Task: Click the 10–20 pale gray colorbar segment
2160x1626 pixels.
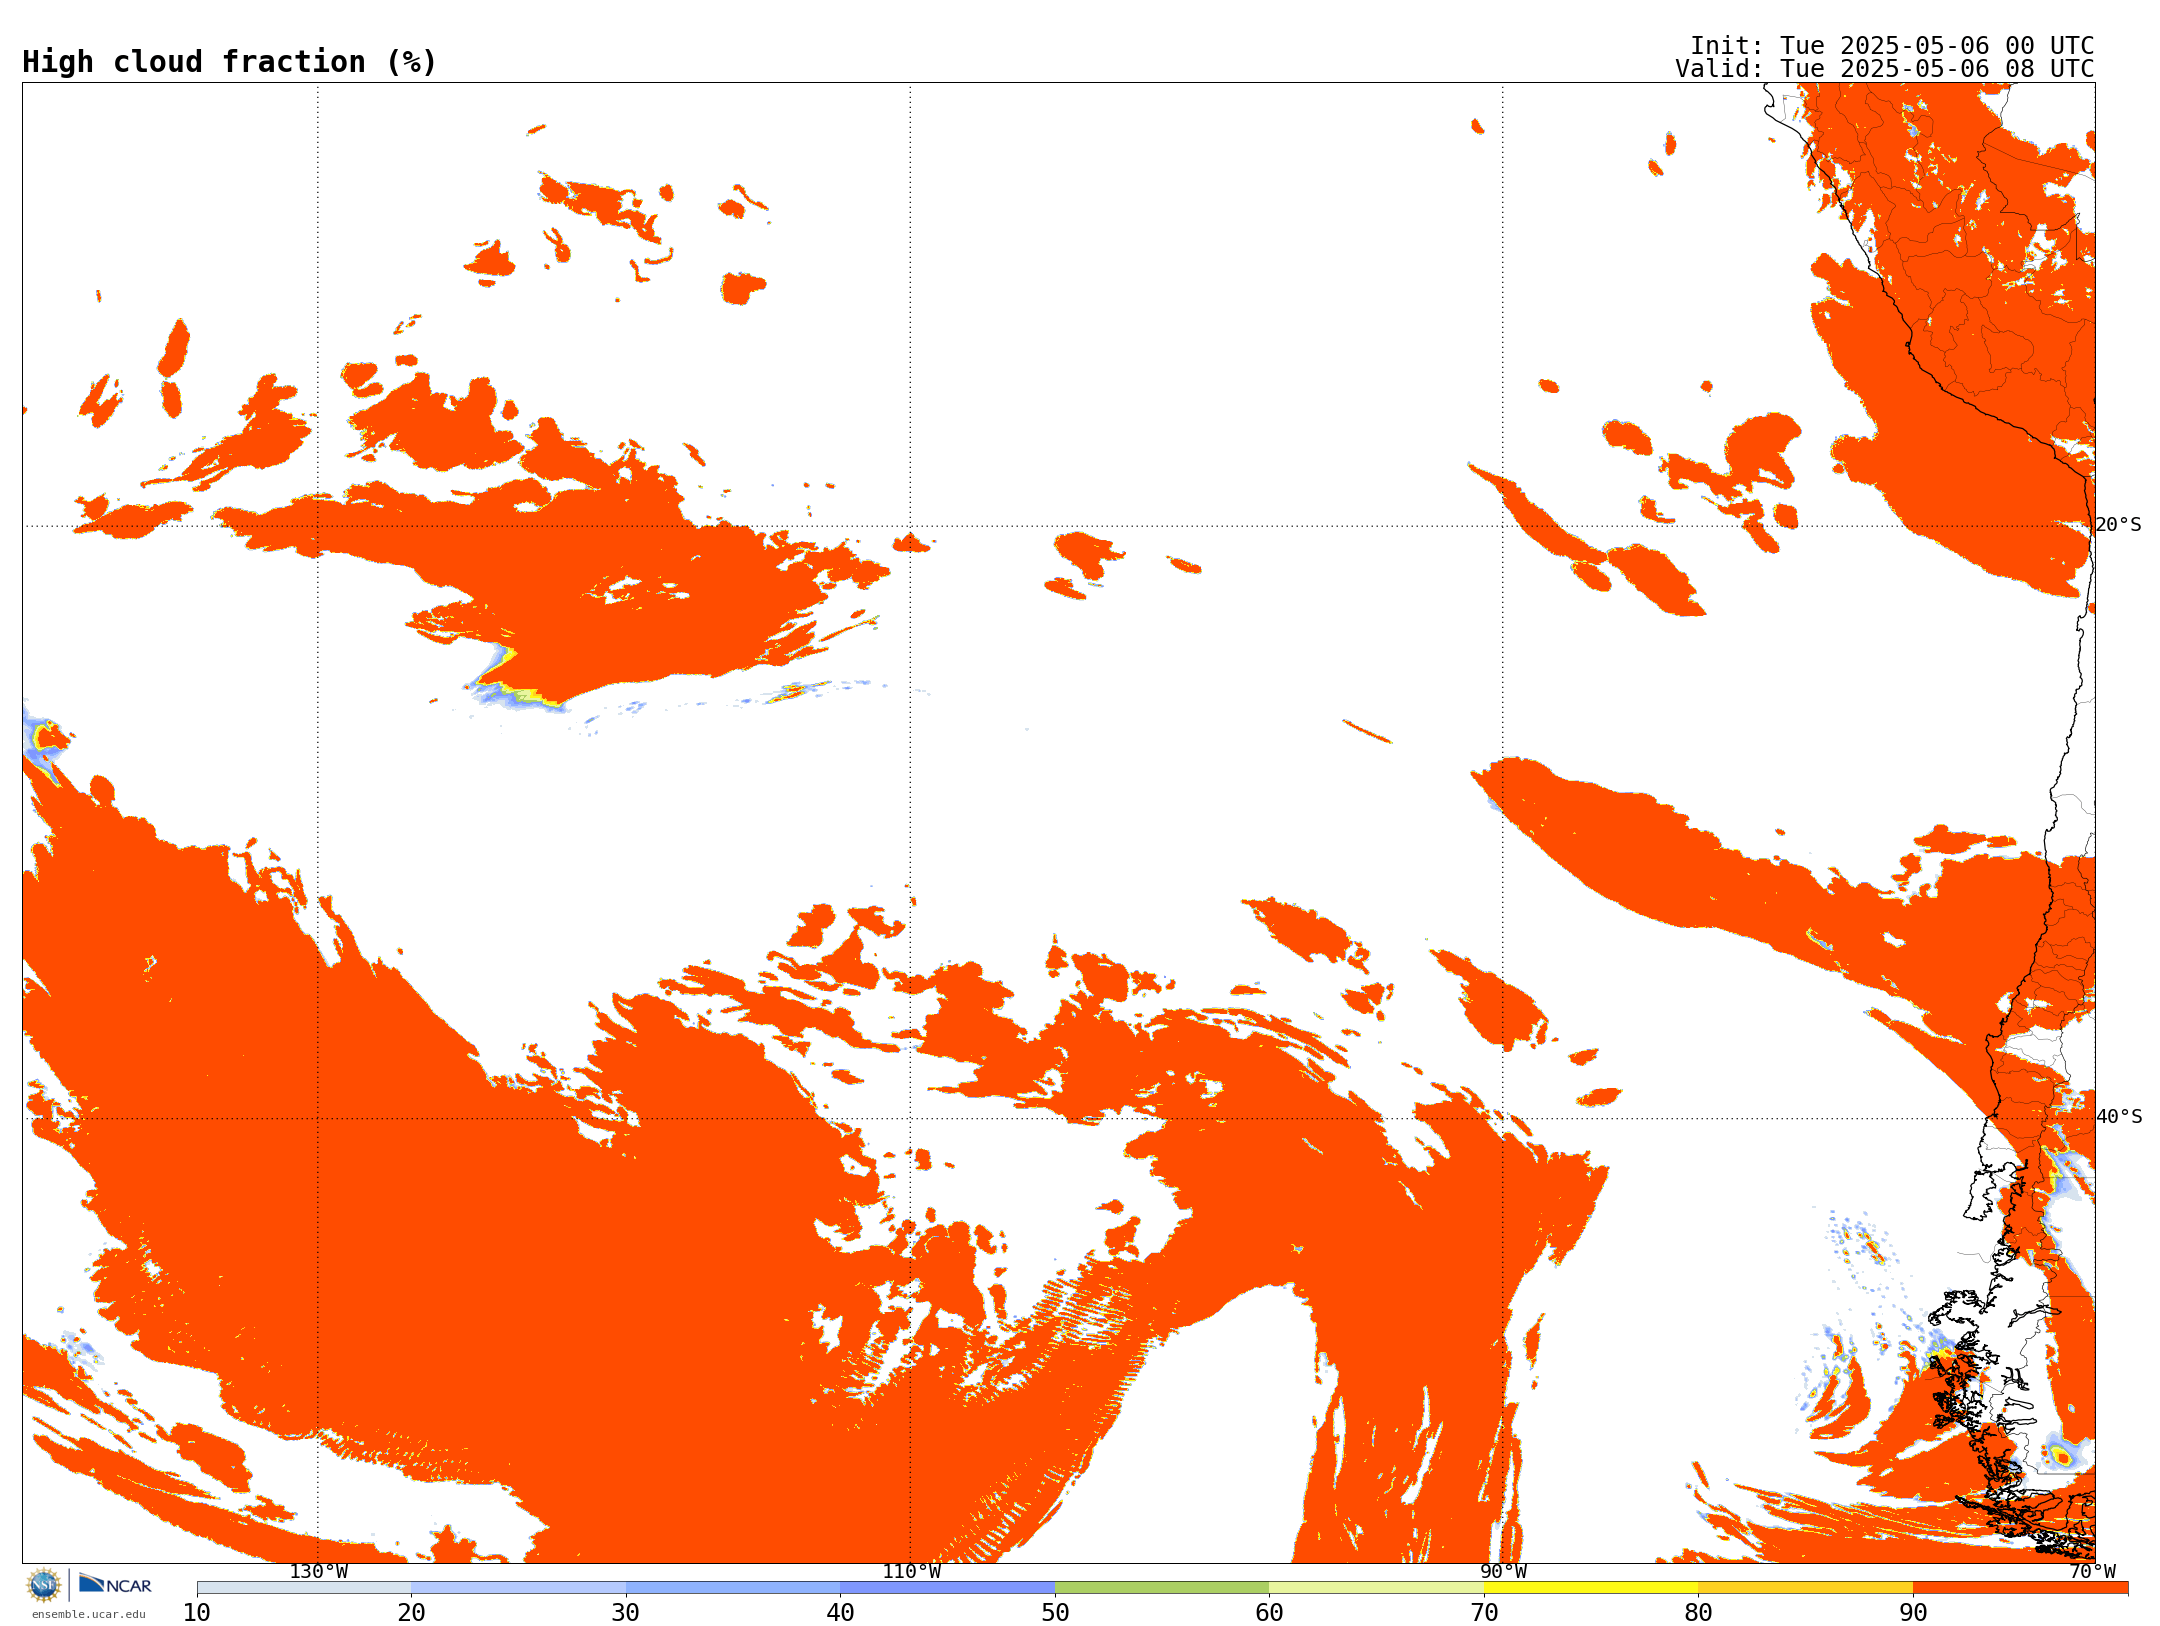Action: click(304, 1588)
